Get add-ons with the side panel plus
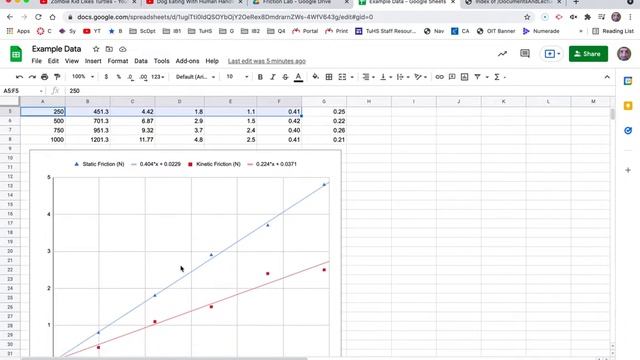Image resolution: width=640 pixels, height=360 pixels. click(x=628, y=170)
